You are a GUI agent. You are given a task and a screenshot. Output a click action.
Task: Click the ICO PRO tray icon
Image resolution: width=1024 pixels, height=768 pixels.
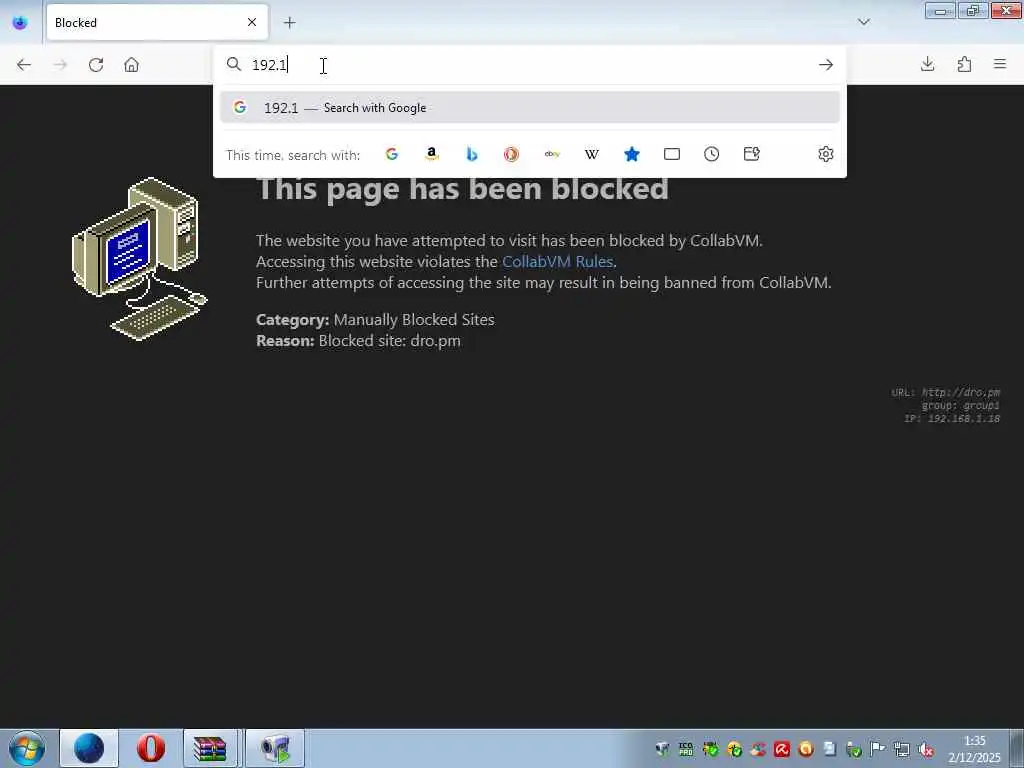pos(686,749)
